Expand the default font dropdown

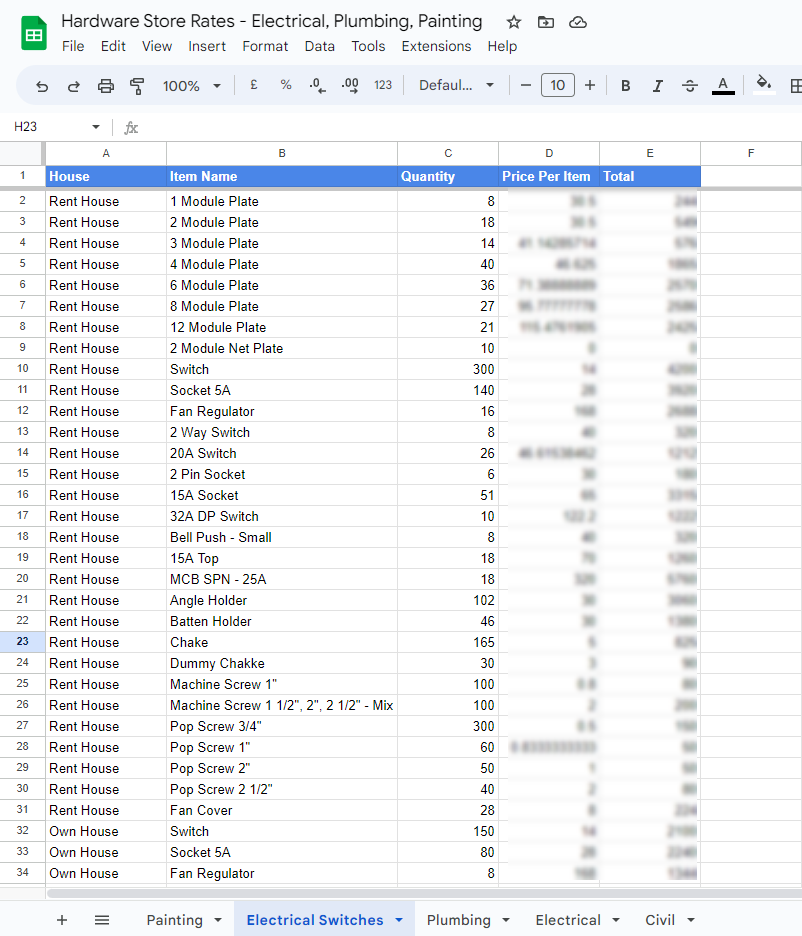[457, 86]
